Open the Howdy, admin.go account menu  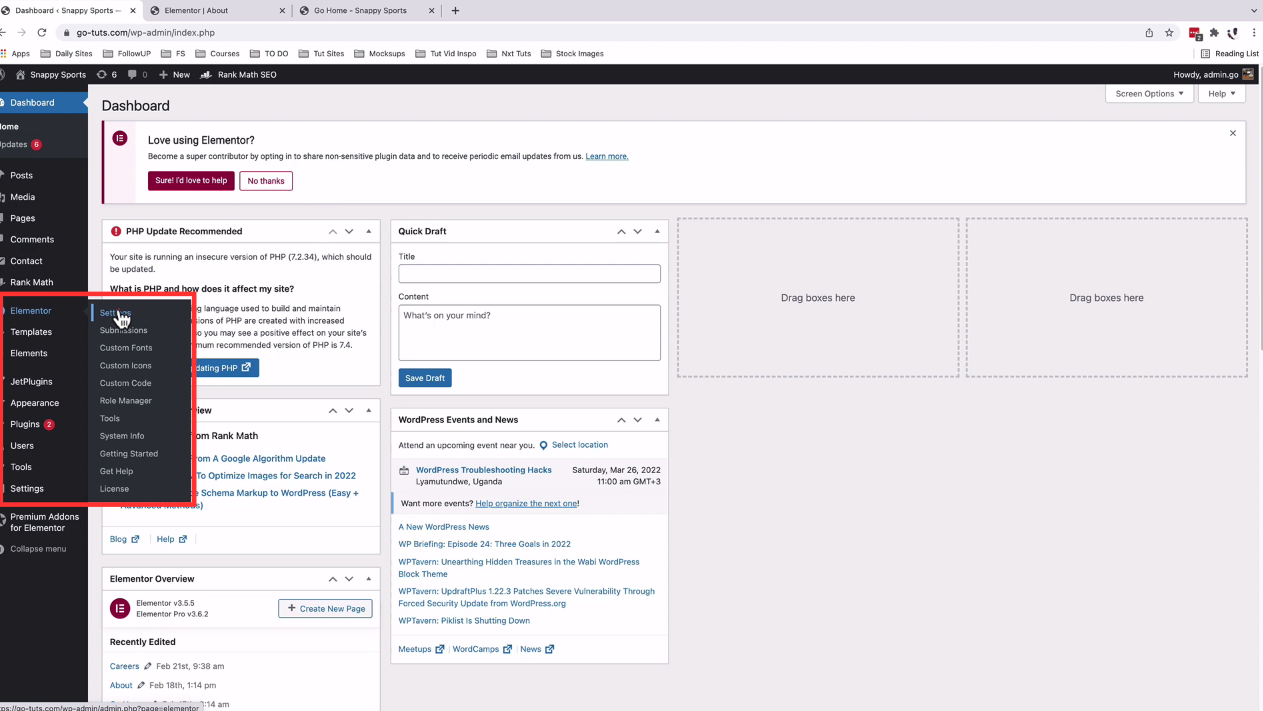[1213, 75]
